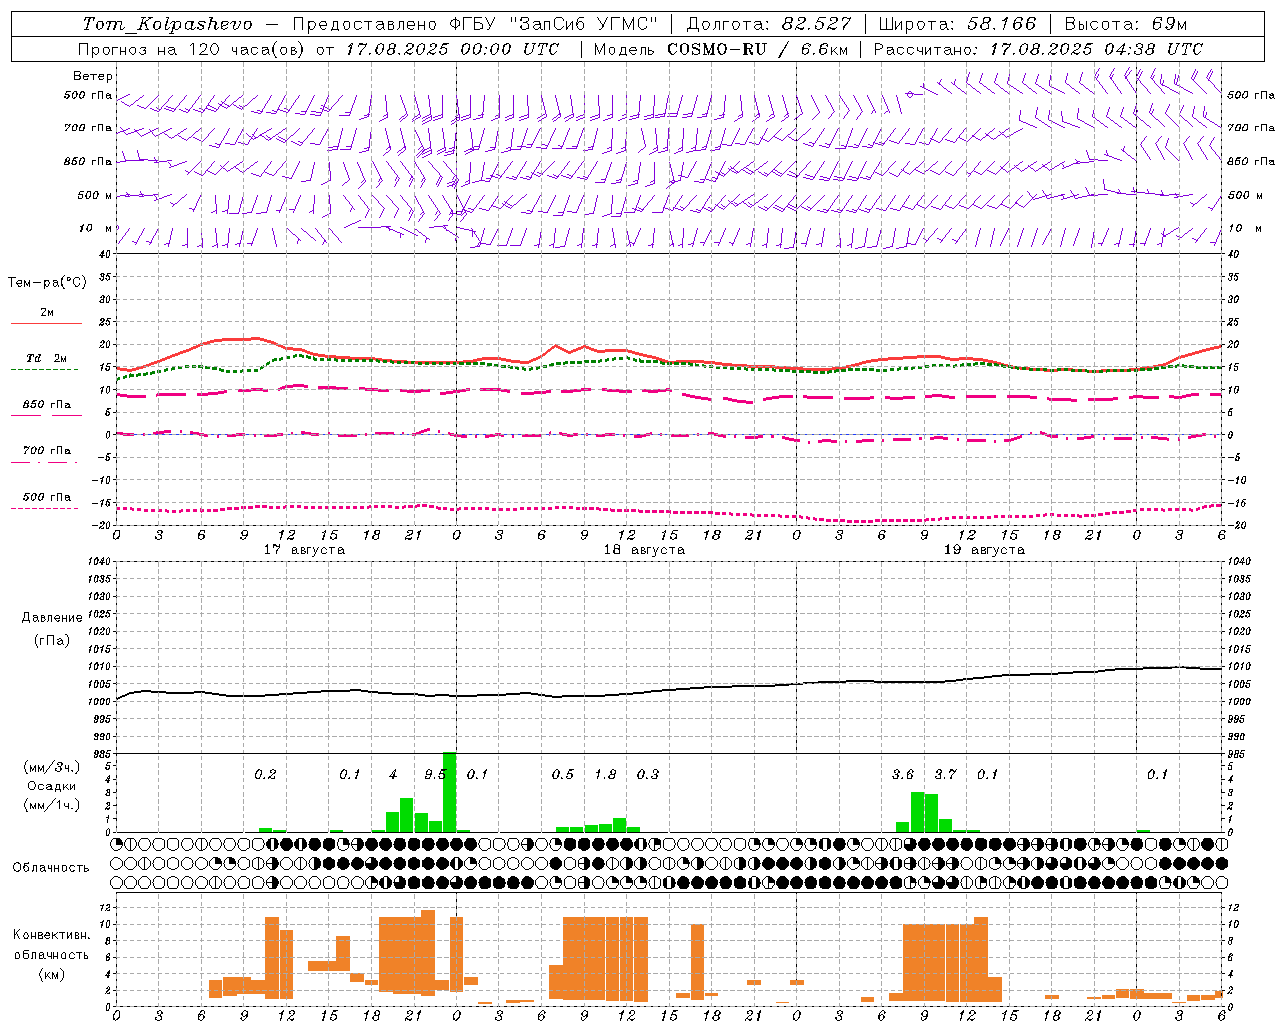
Task: Click the Ветер wind panel label
Action: (x=93, y=76)
